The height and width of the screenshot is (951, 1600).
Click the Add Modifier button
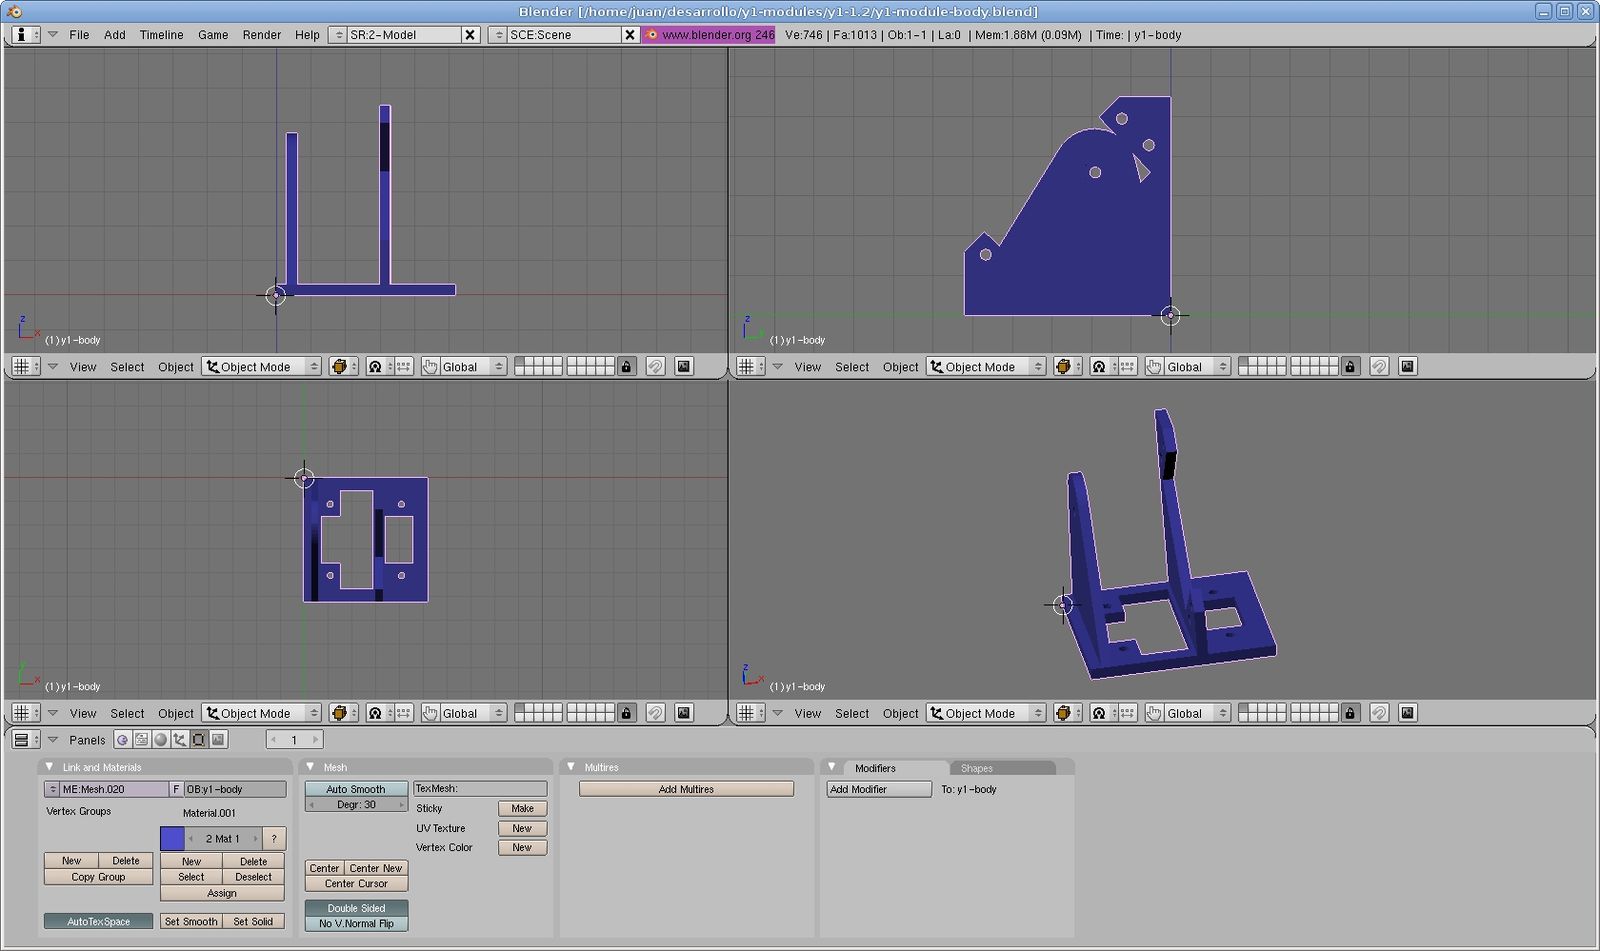(x=878, y=789)
